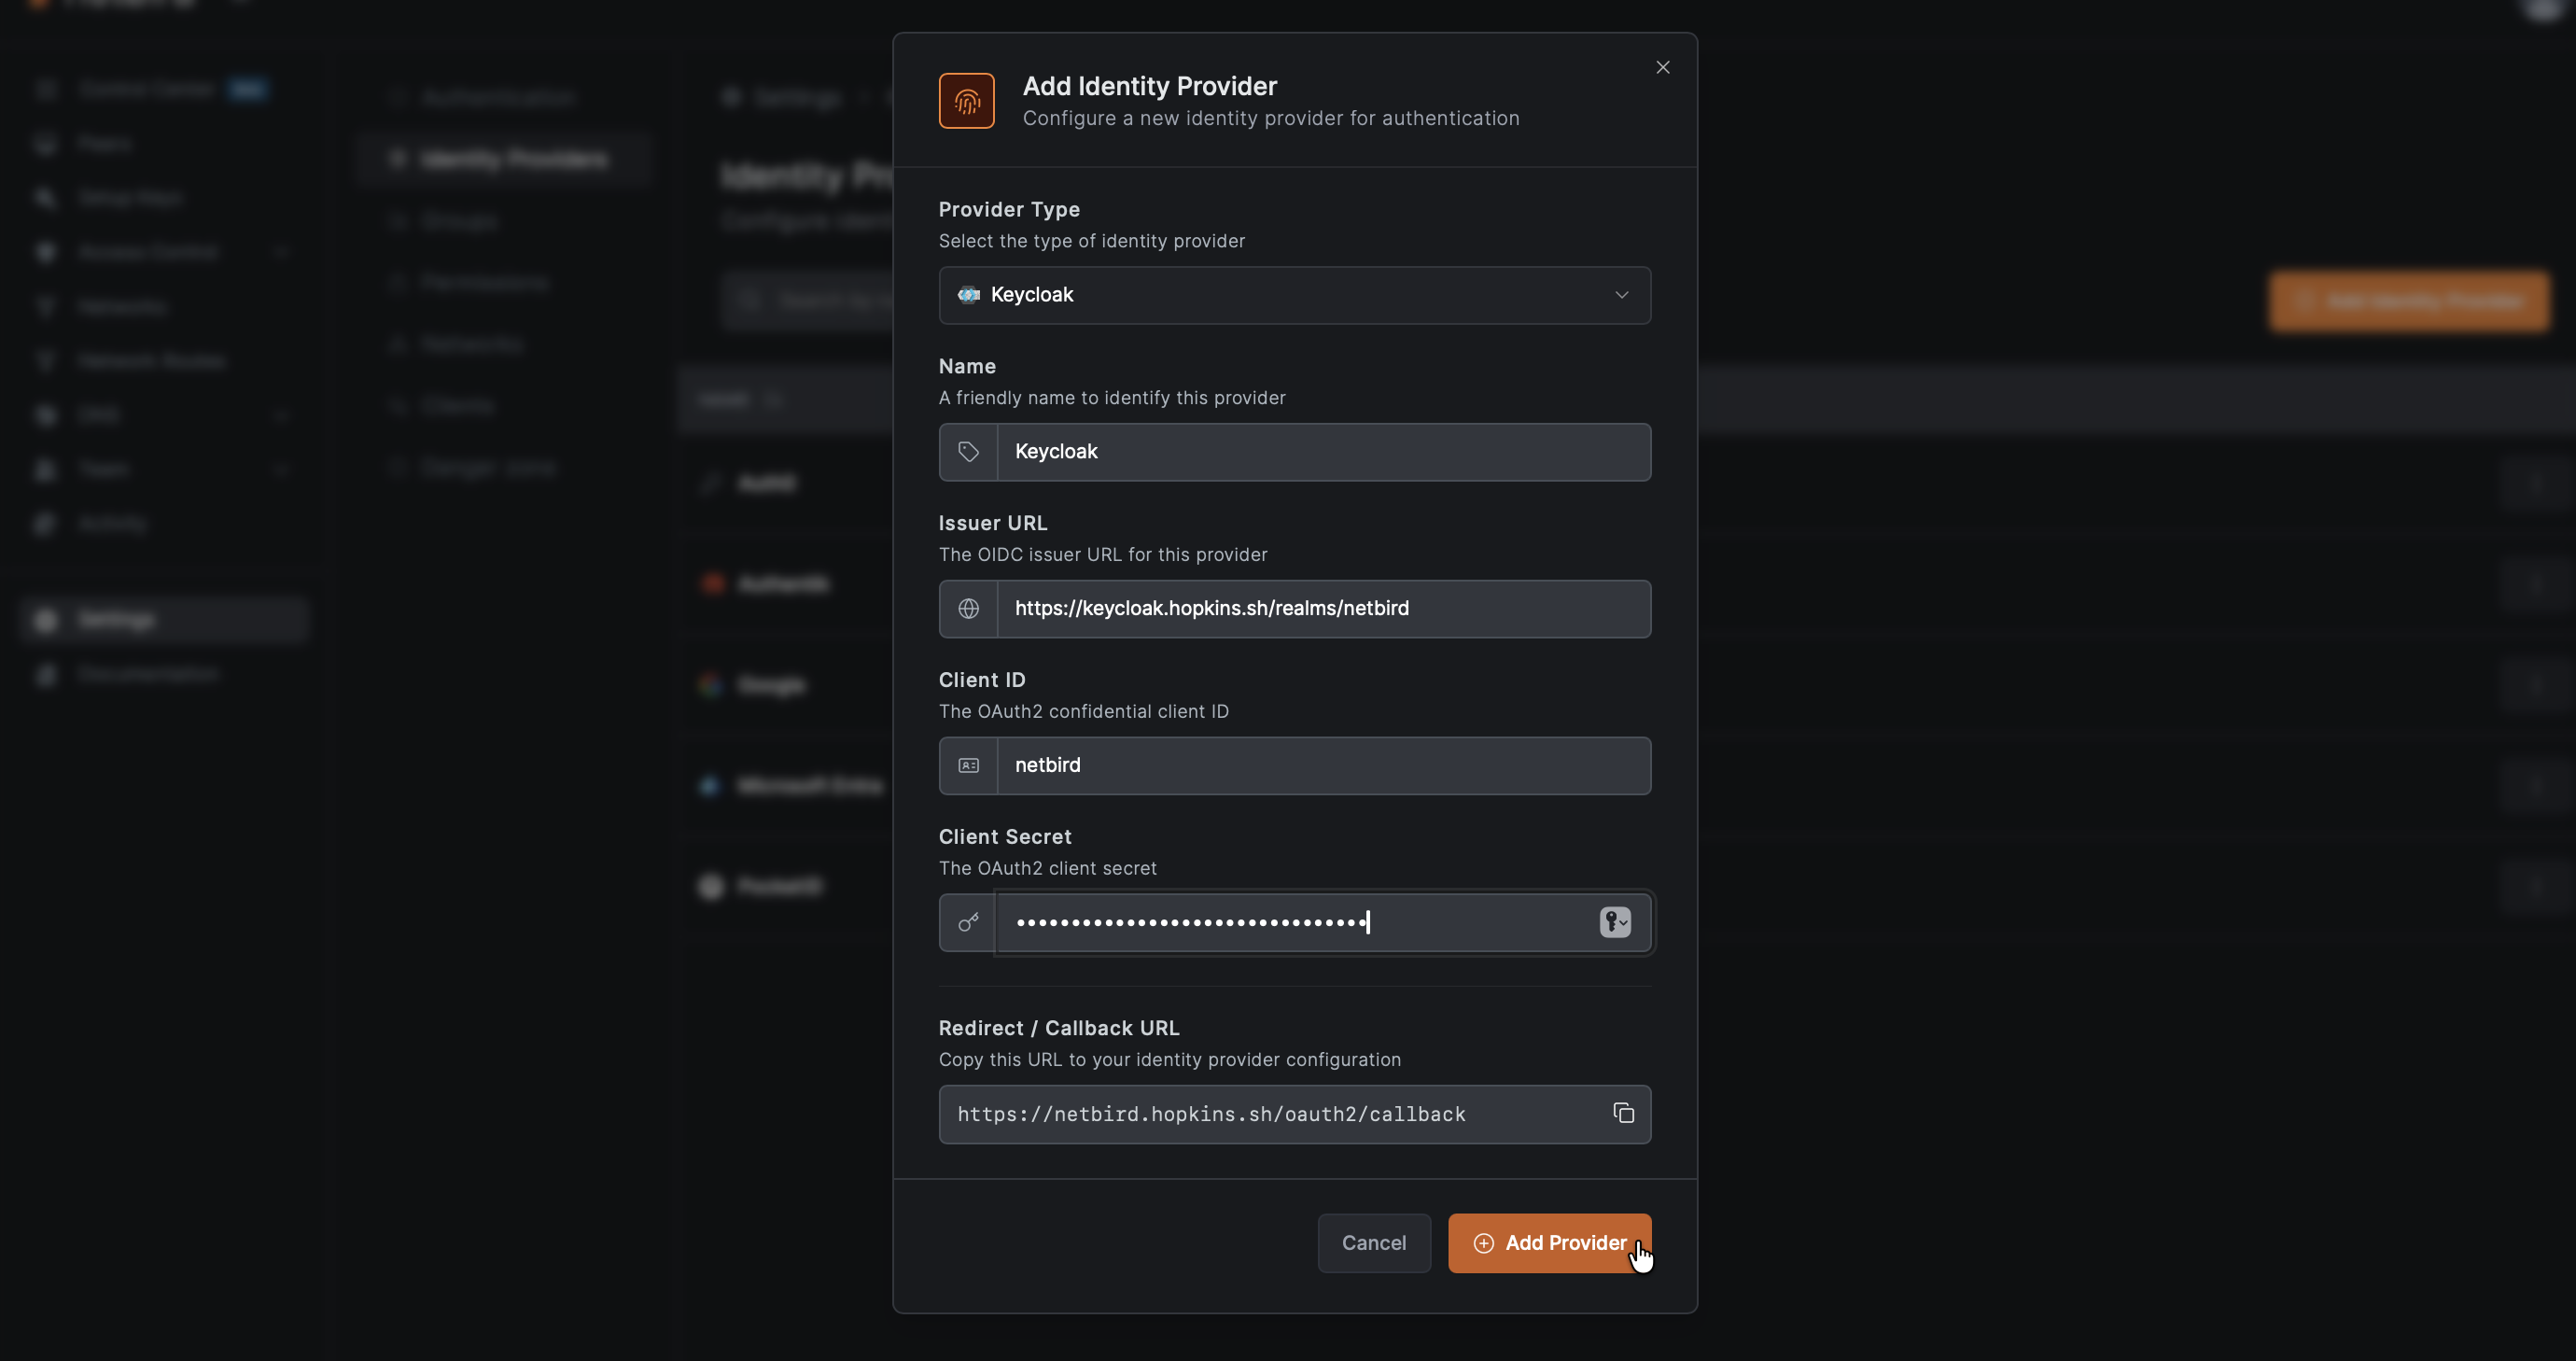2576x1361 pixels.
Task: Click the globe icon beside Issuer URL
Action: (x=968, y=608)
